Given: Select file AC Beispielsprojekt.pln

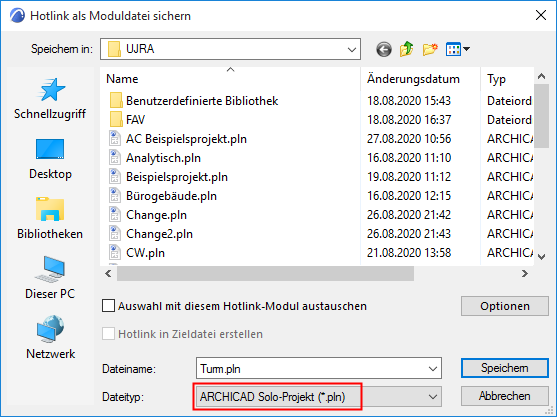Looking at the screenshot, I should tap(178, 139).
